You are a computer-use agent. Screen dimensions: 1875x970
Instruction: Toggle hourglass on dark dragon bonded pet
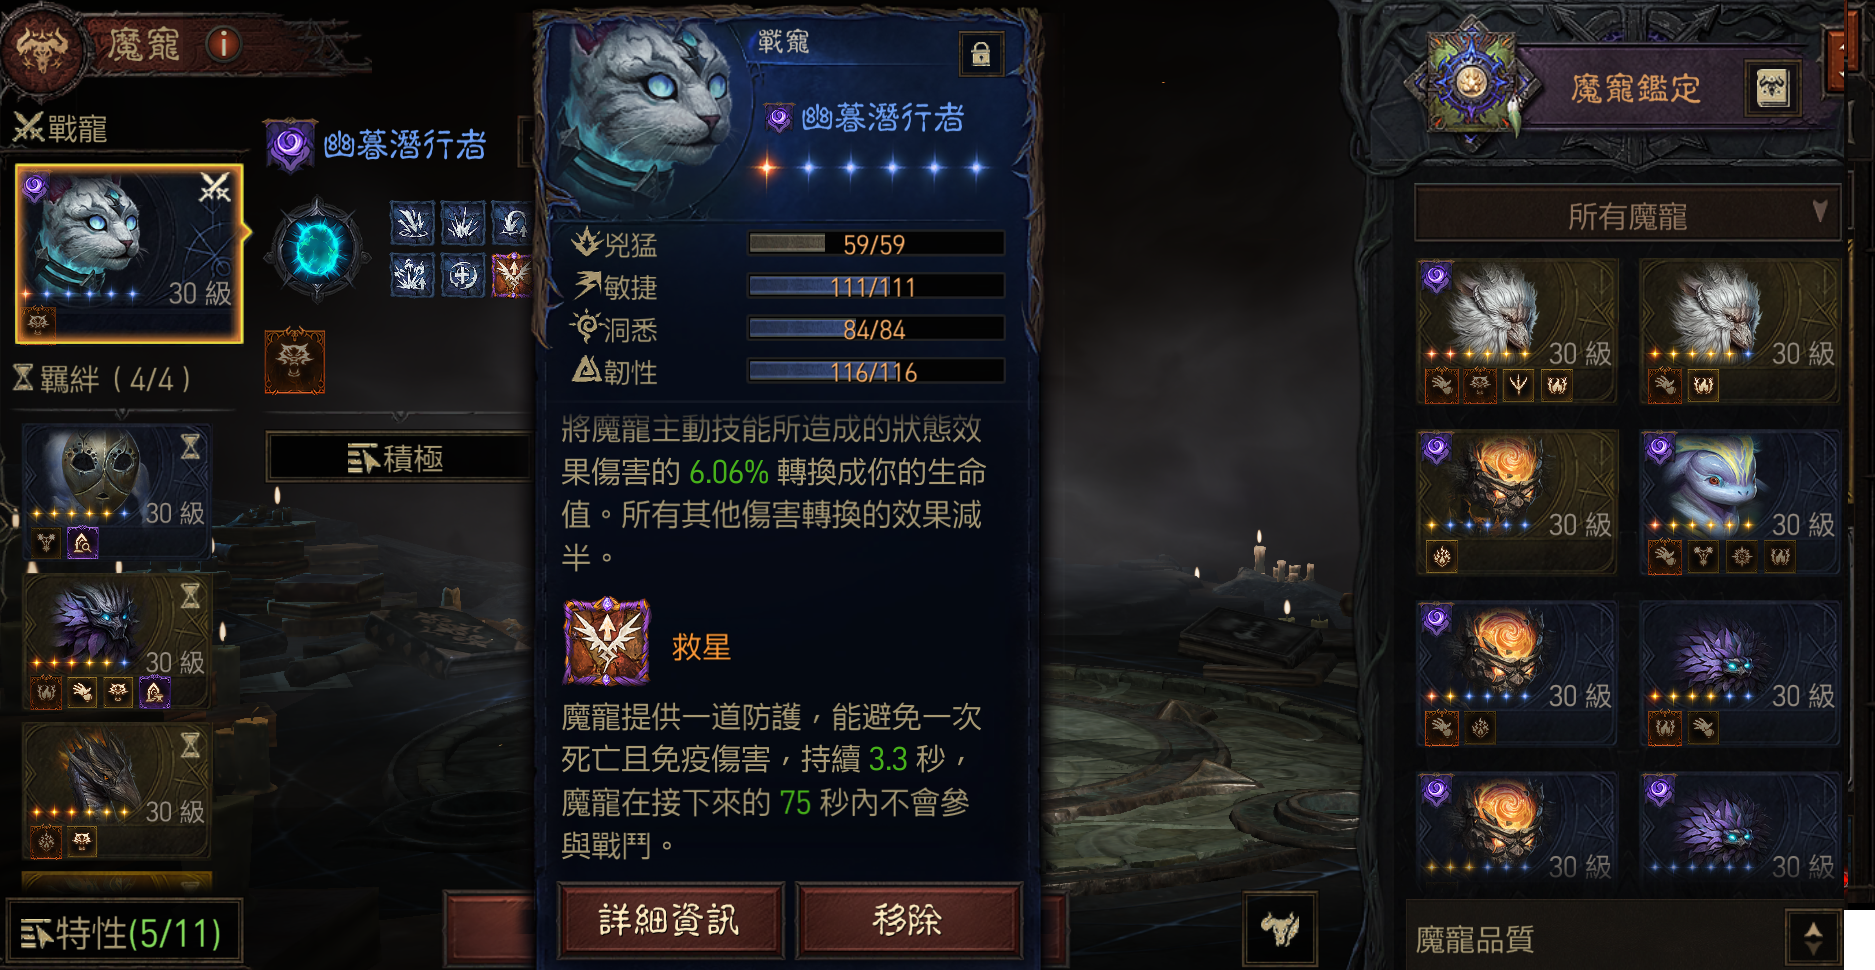pos(190,745)
